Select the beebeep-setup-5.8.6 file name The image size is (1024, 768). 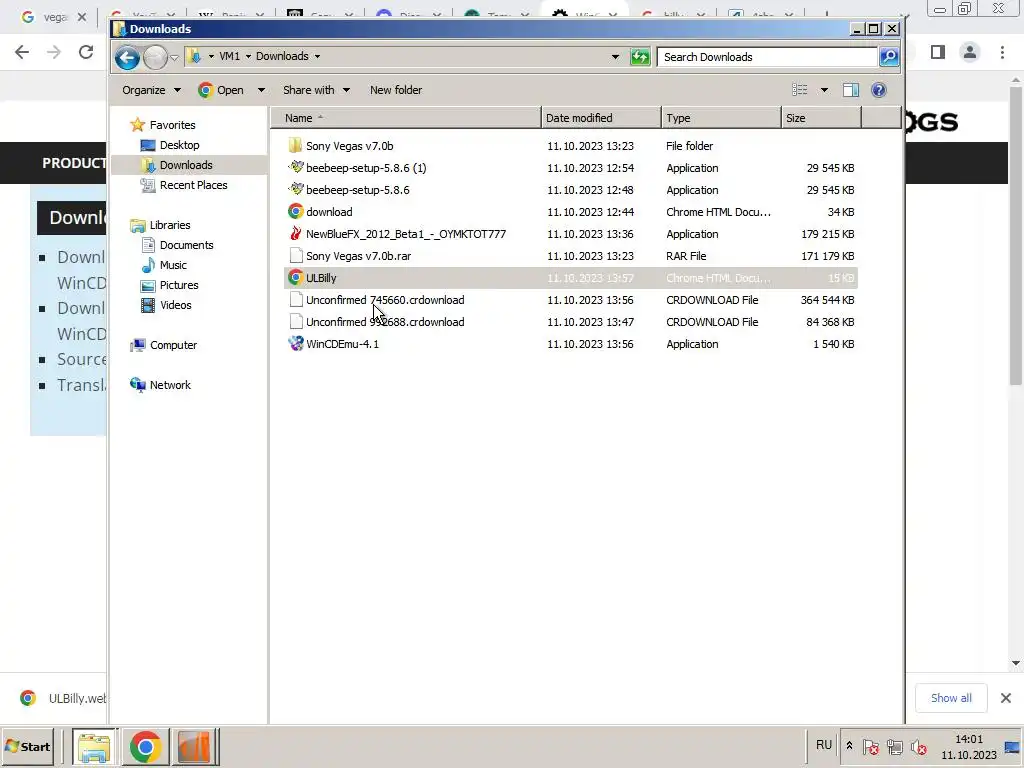coord(358,190)
